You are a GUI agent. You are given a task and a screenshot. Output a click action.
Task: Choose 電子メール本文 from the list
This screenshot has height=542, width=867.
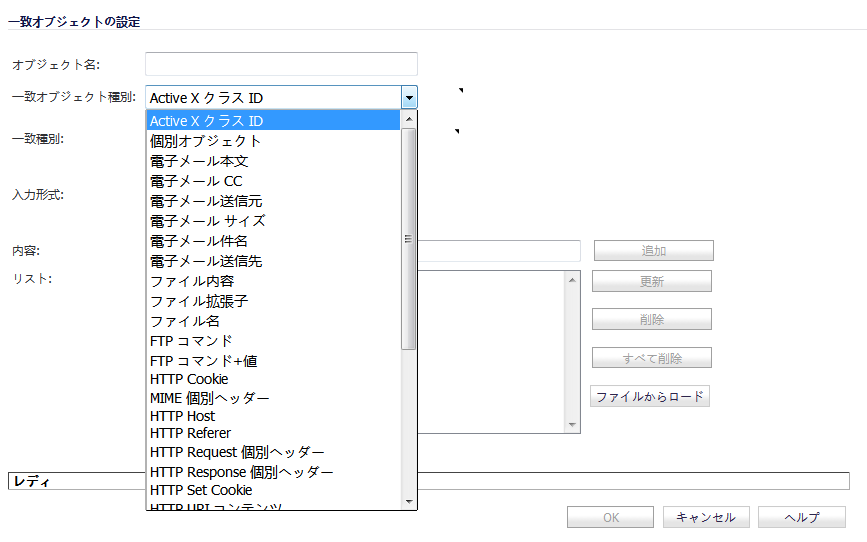coord(273,161)
